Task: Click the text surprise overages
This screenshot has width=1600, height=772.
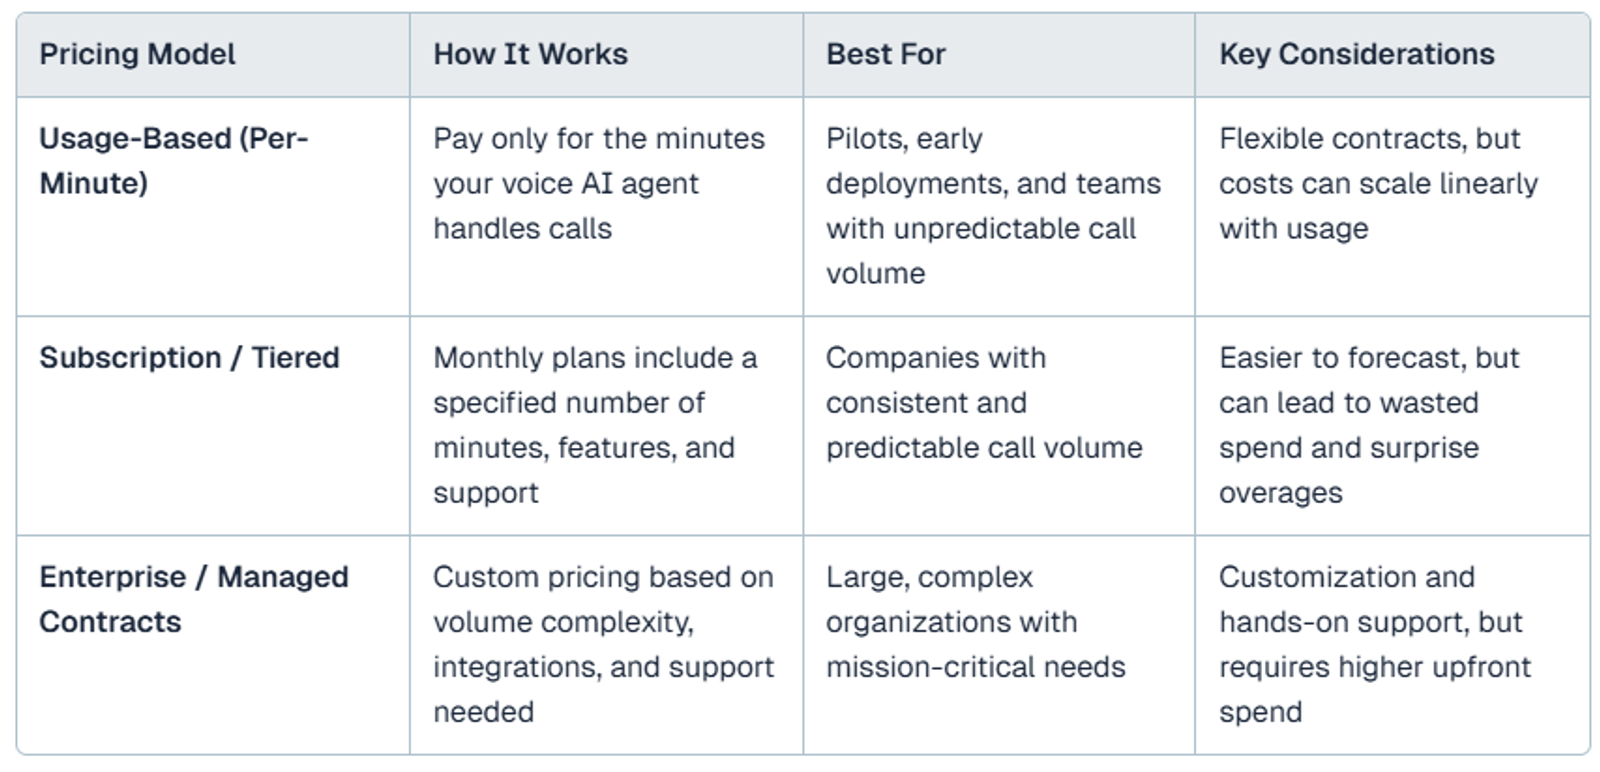Action: click(1349, 470)
